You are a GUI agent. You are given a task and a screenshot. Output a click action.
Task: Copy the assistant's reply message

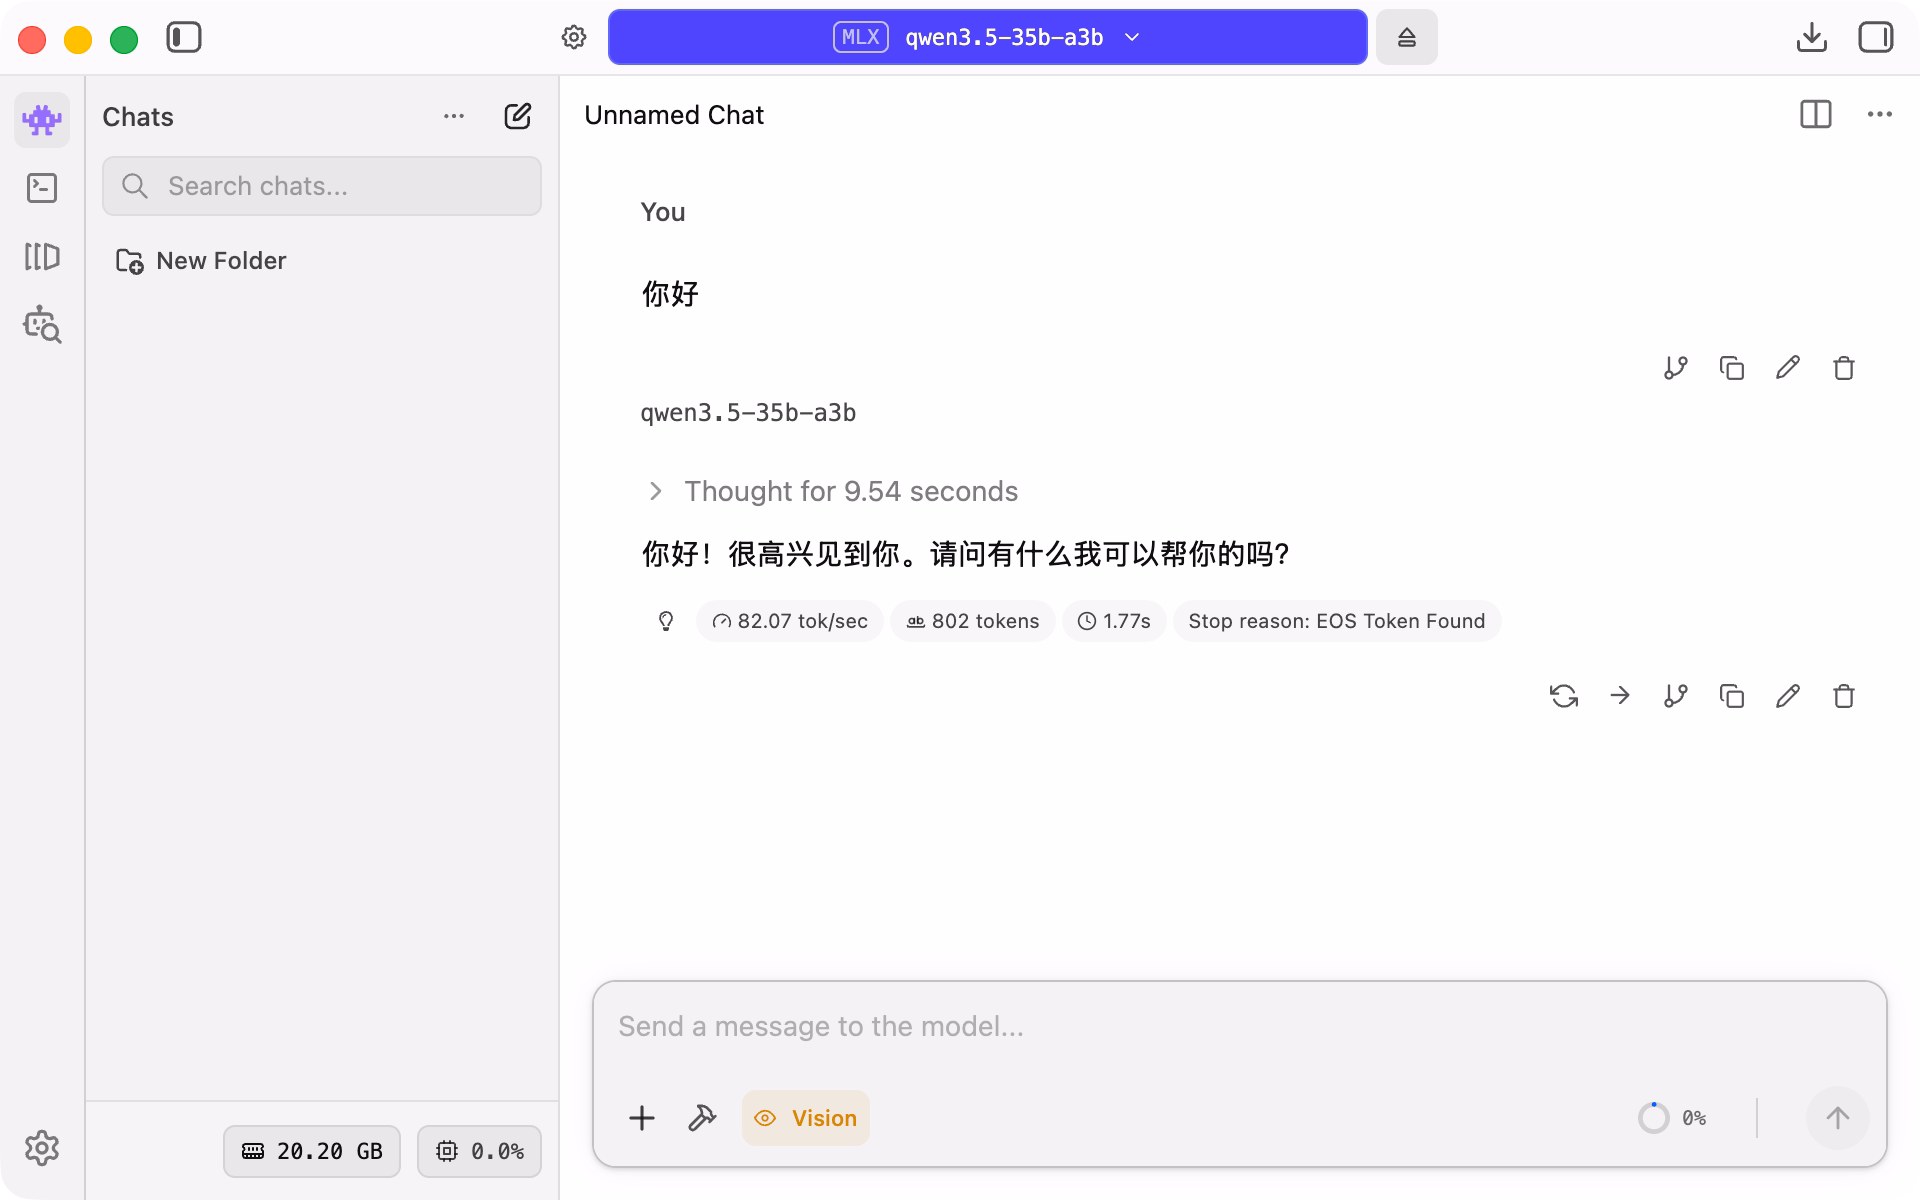1732,696
